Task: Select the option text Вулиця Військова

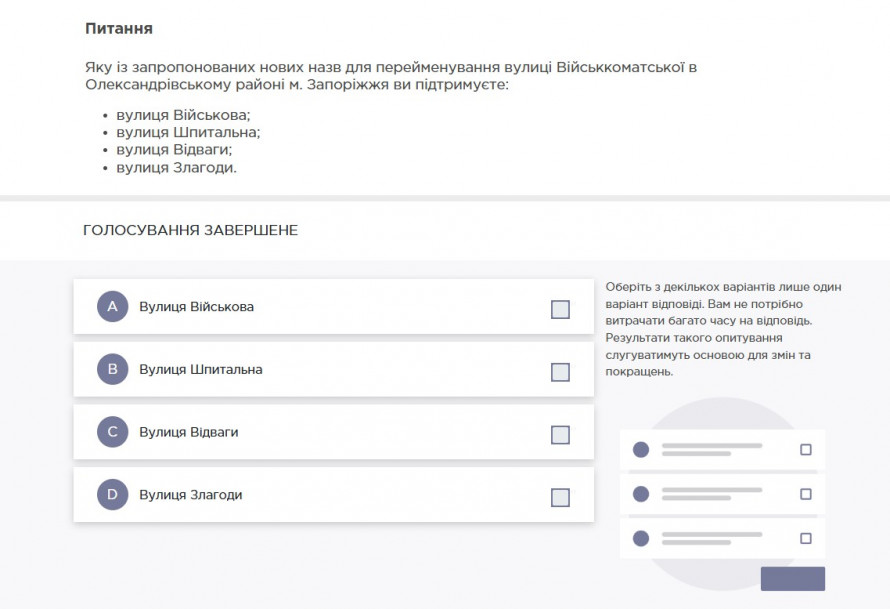Action: click(x=196, y=306)
